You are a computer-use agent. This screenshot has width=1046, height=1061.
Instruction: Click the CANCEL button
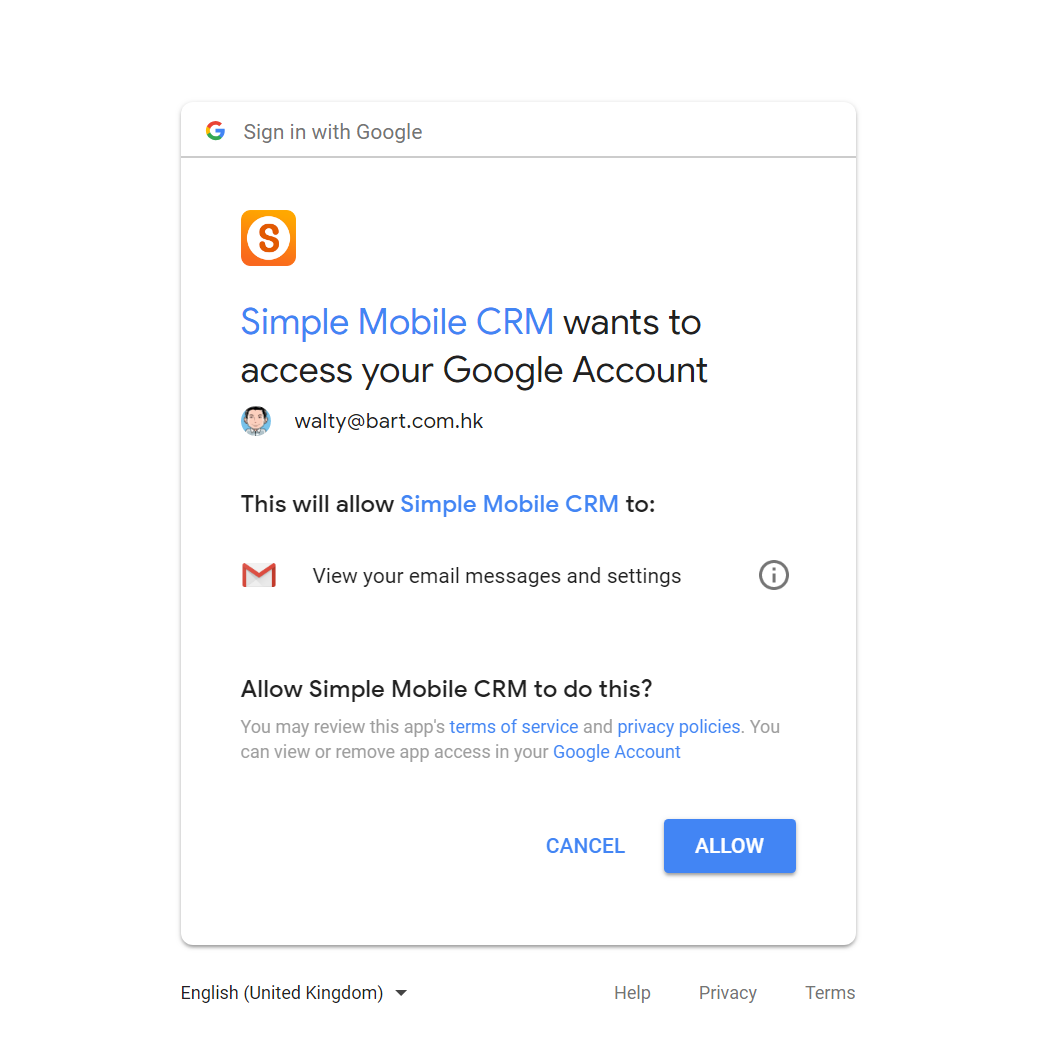585,846
